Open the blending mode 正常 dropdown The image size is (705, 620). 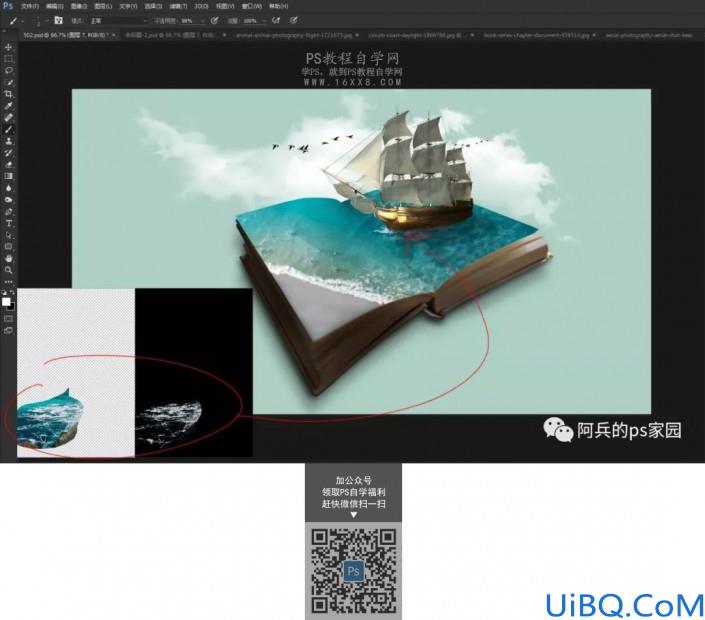coord(118,21)
